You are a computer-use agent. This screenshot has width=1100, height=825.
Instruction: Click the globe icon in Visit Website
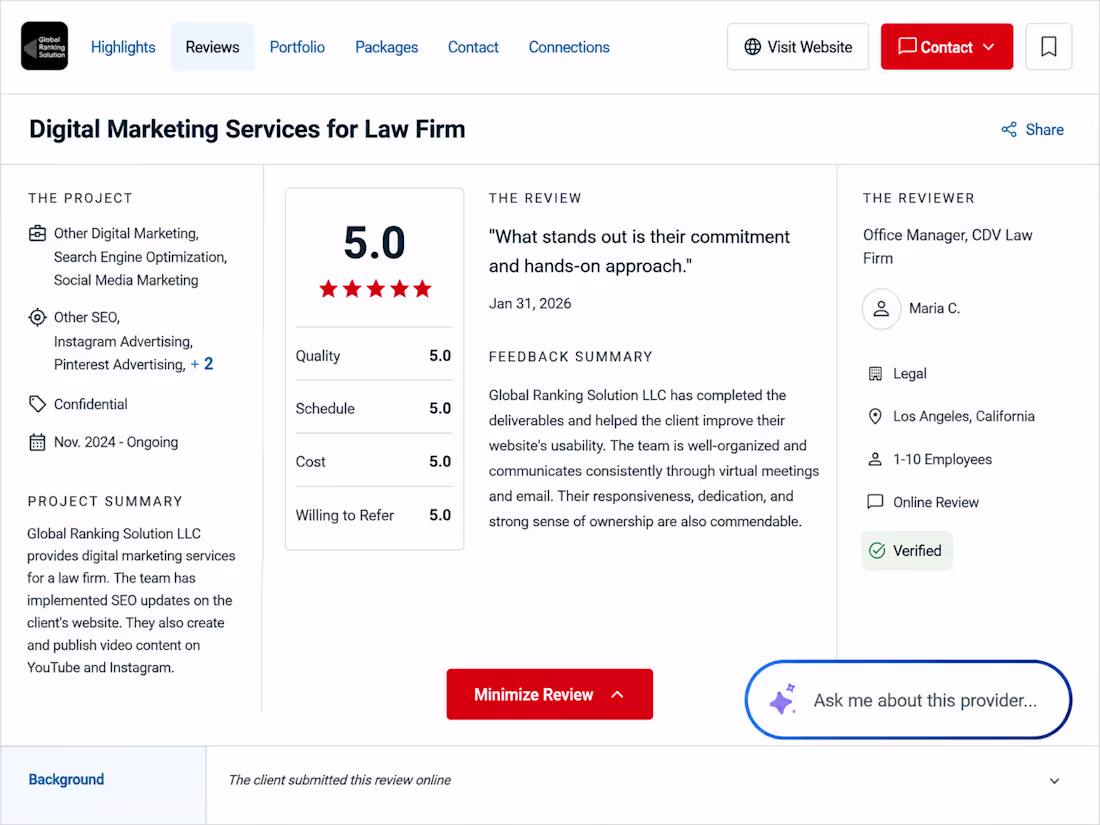coord(752,47)
